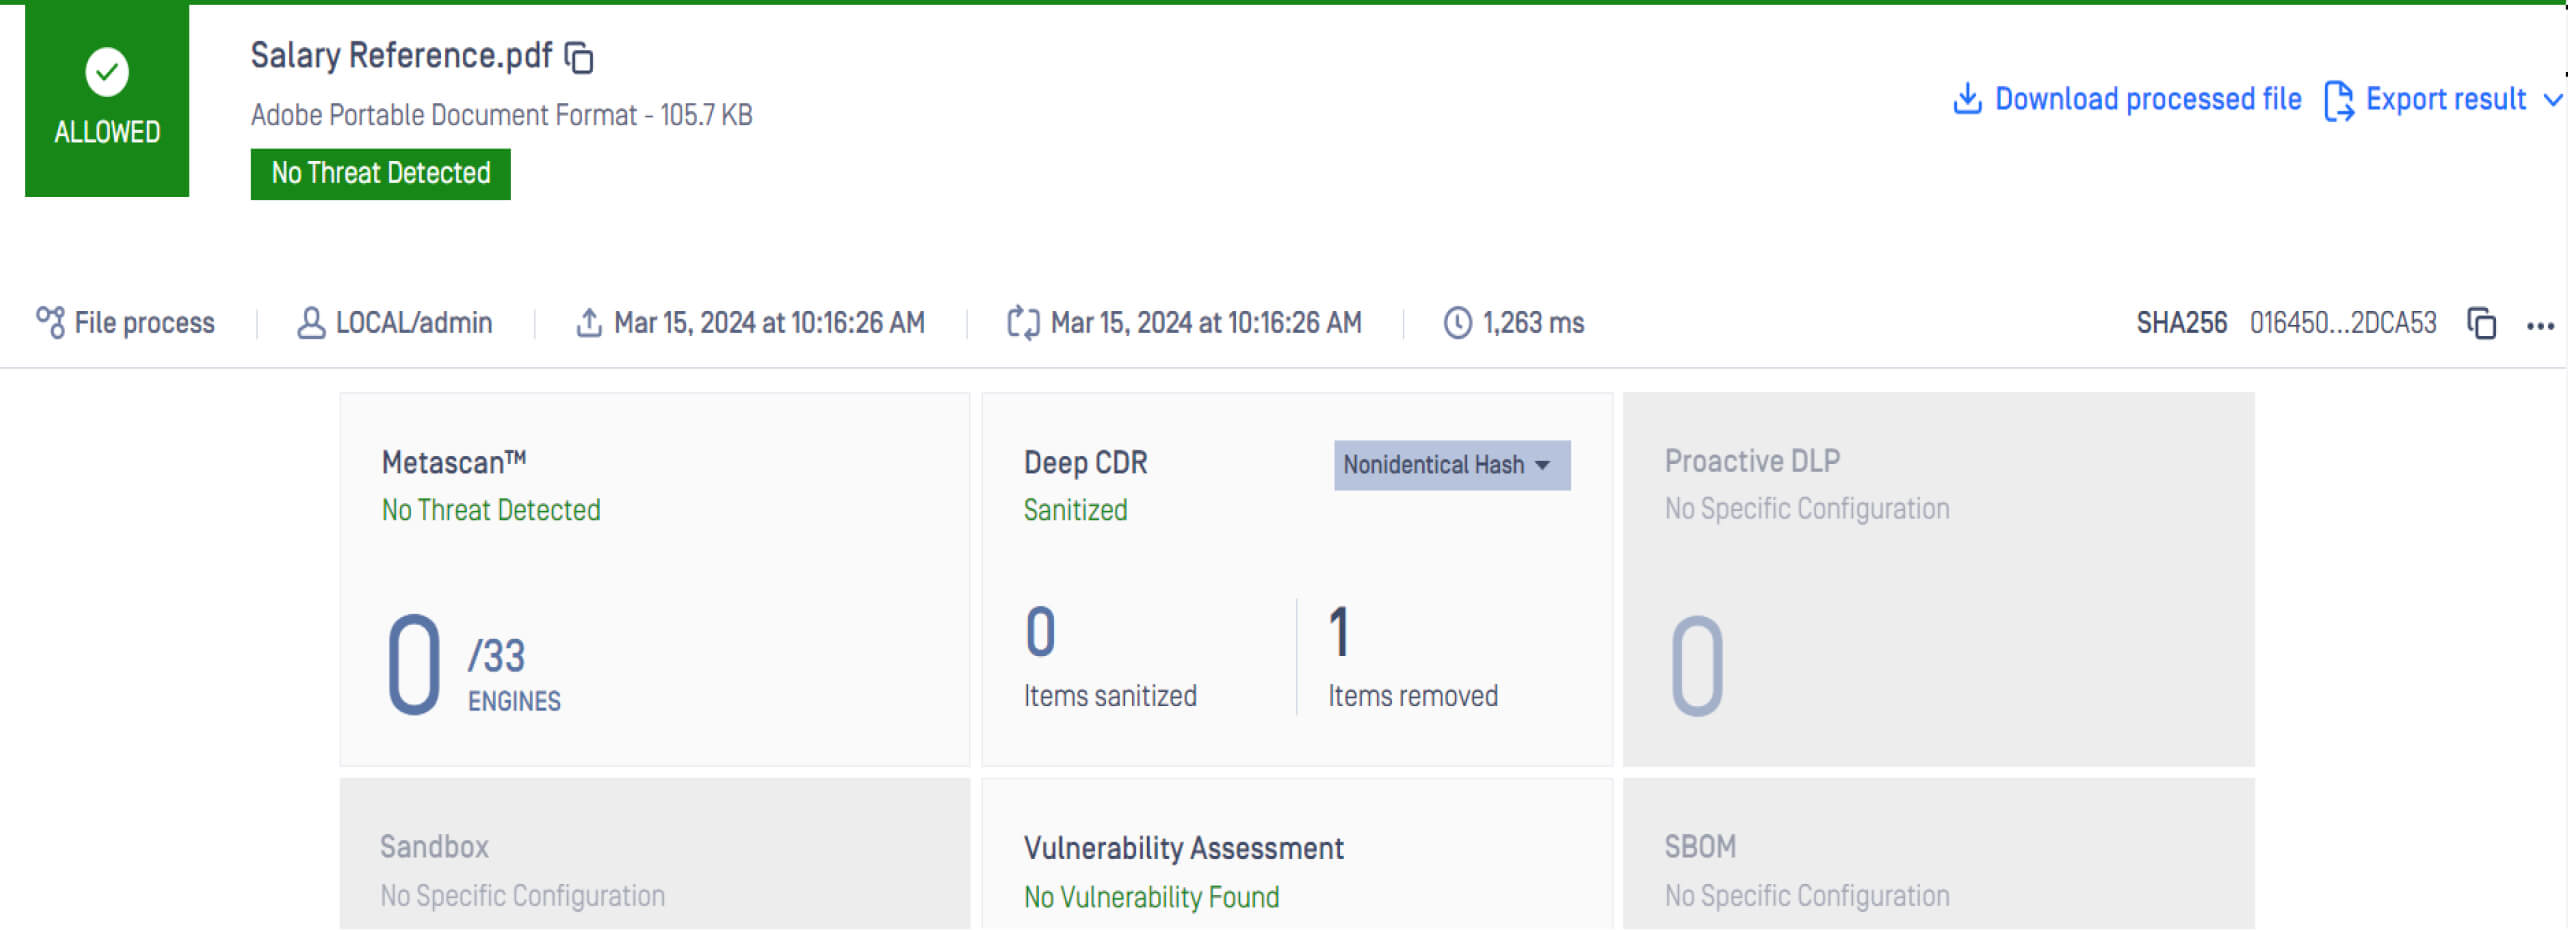2568x930 pixels.
Task: Click the No Threat Detected badge
Action: (380, 174)
